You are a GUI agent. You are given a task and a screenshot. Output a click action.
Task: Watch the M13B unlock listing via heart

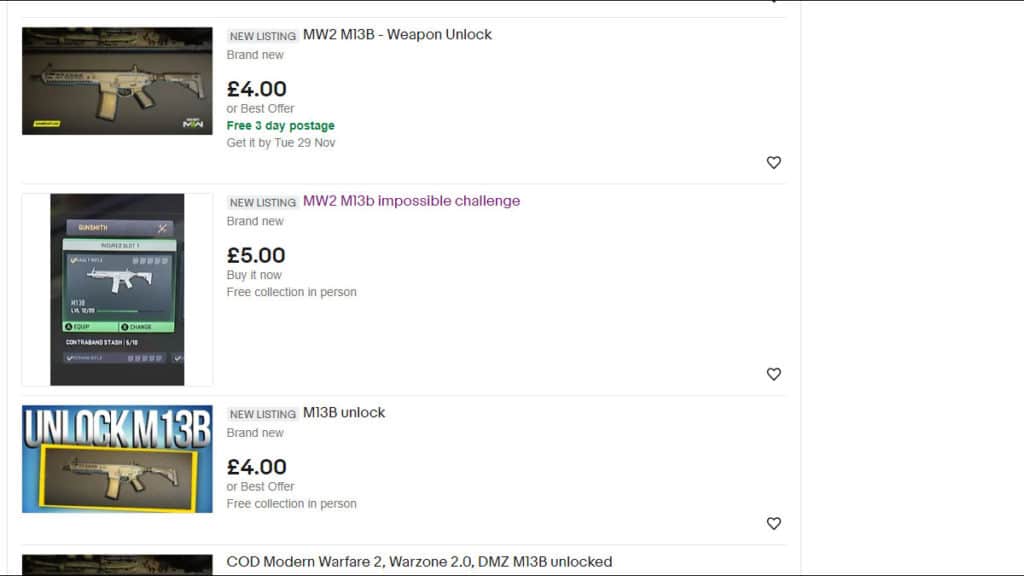point(773,523)
